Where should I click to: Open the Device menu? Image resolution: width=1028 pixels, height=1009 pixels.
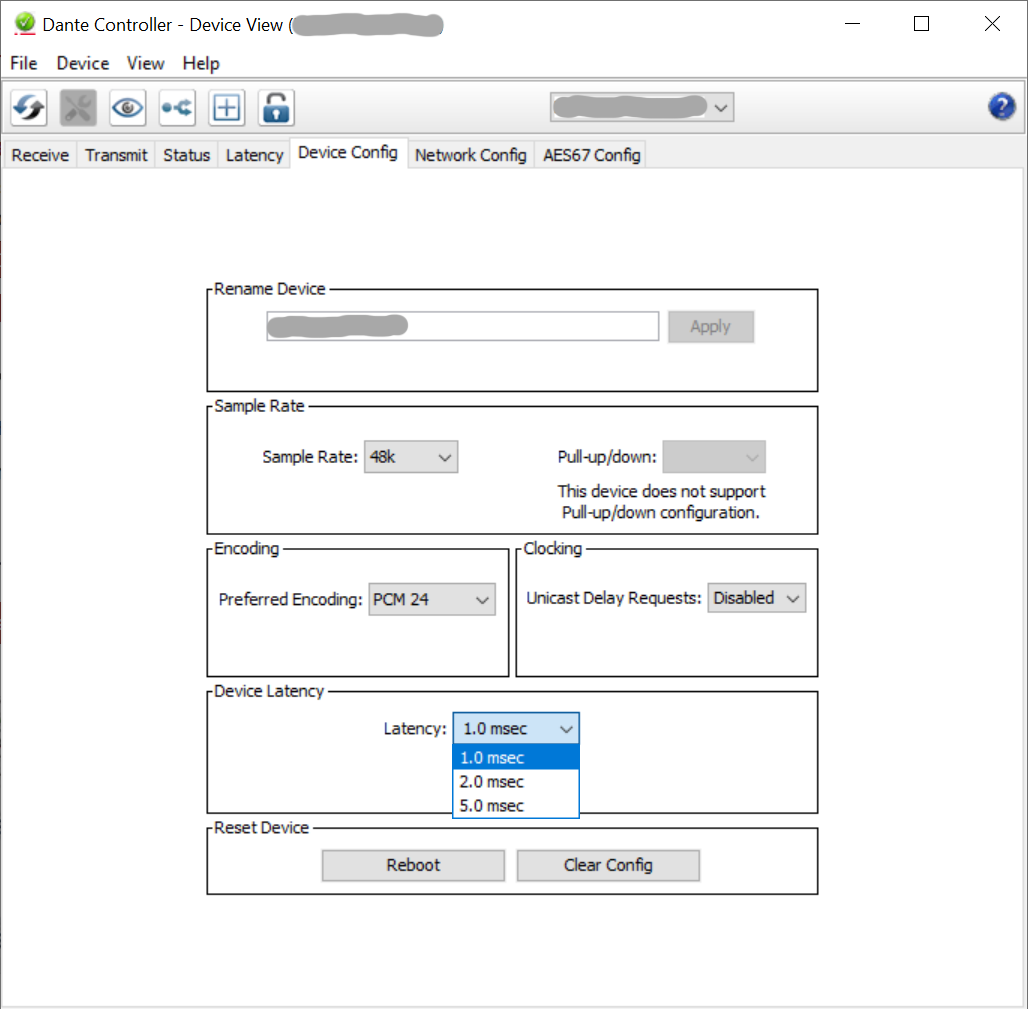click(x=83, y=64)
